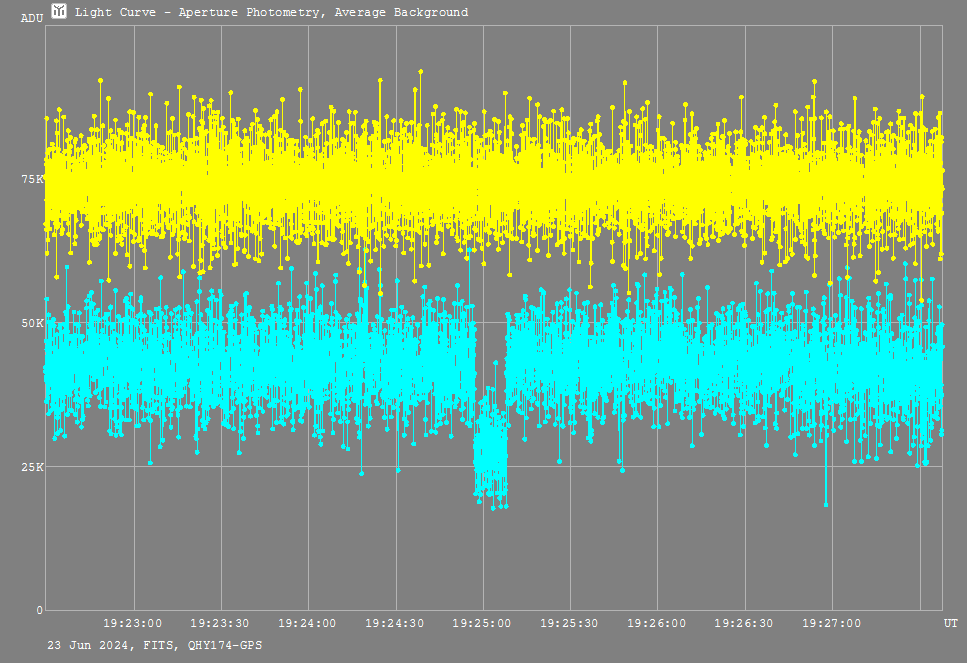Click the 19:26:30 time label
Viewport: 967px width, 663px height.
pos(744,624)
